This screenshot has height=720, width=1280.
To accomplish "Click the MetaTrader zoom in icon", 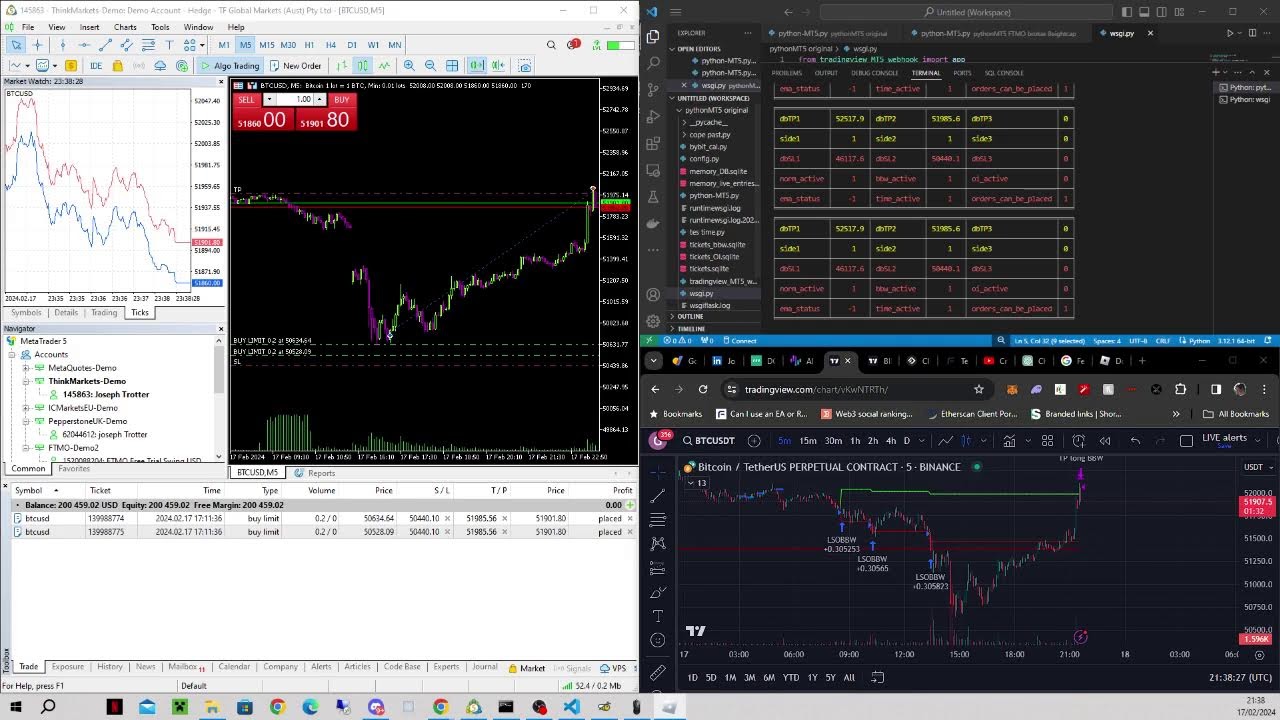I will pyautogui.click(x=409, y=66).
